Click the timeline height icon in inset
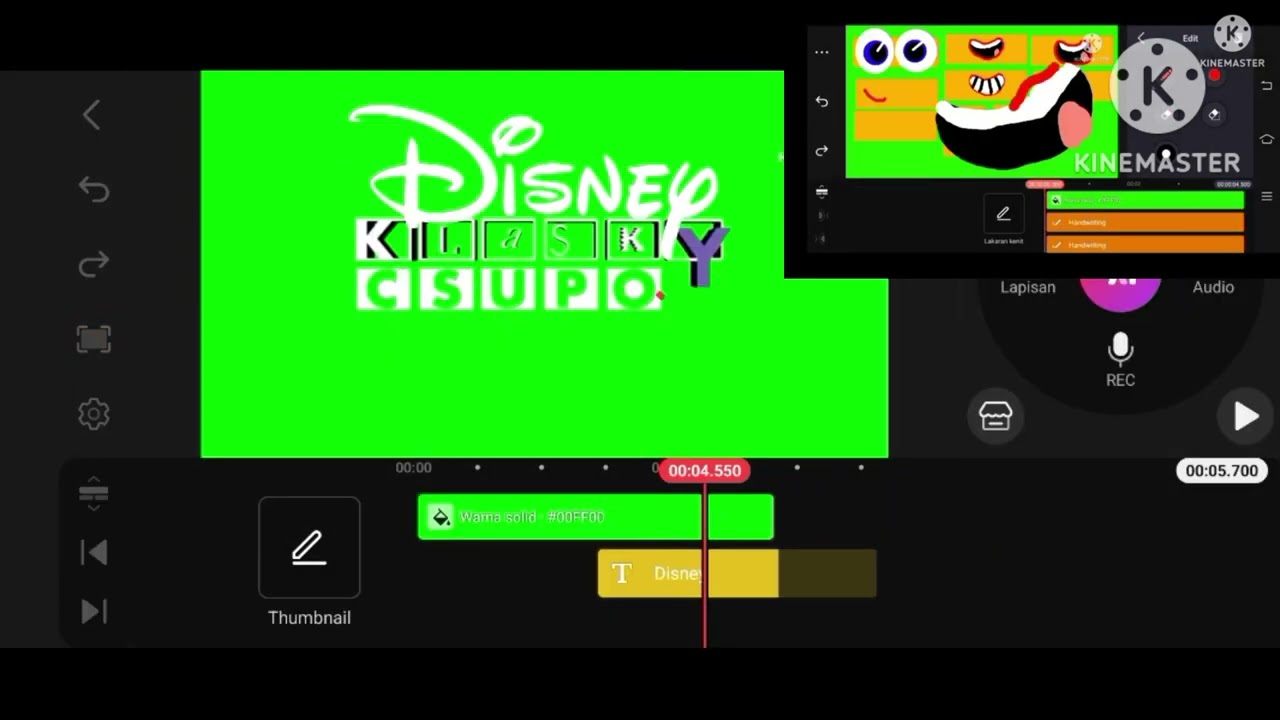Viewport: 1280px width, 720px height. point(822,191)
